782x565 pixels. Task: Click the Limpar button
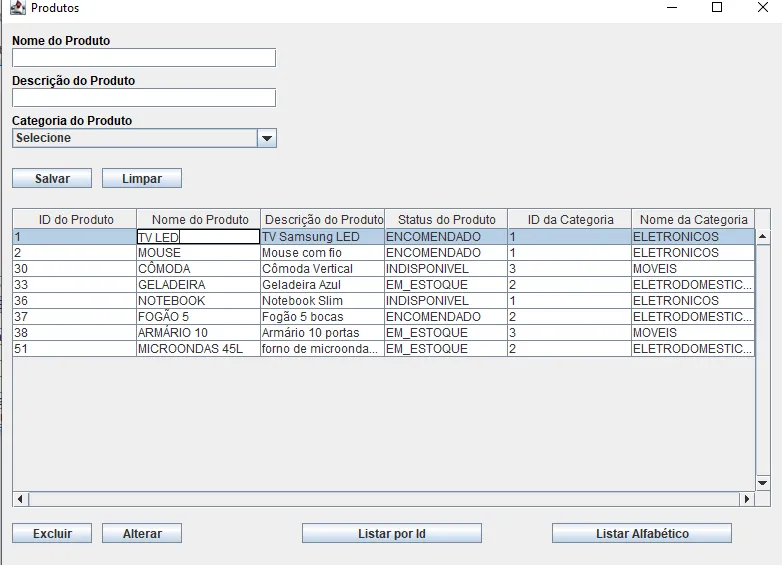pos(142,179)
